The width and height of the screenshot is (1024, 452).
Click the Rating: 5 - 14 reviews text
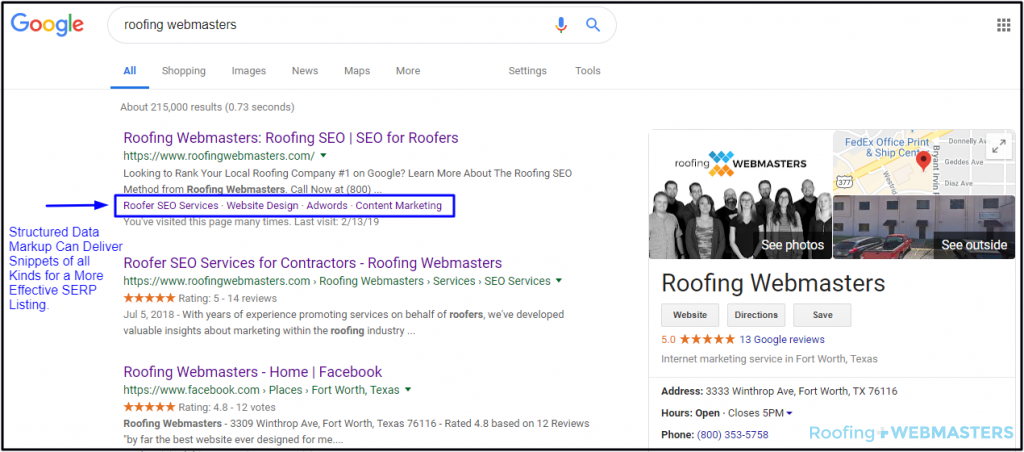227,299
